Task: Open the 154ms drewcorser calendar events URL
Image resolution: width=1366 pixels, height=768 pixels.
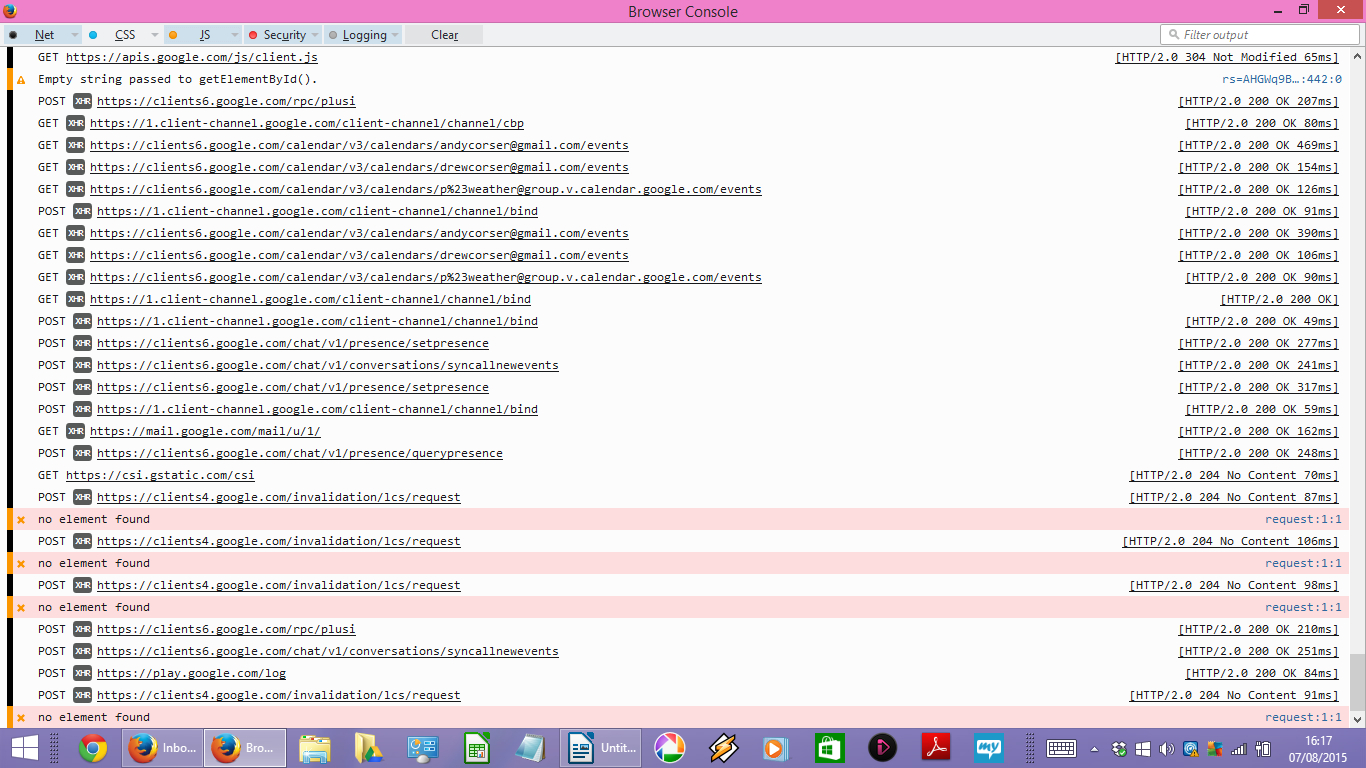Action: [359, 167]
